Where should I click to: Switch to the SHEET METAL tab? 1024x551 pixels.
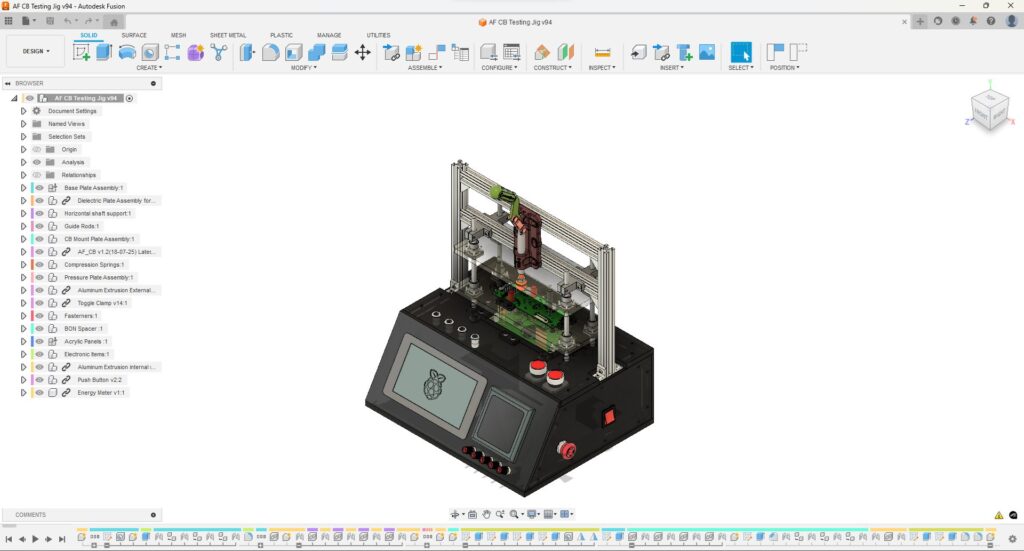pos(228,35)
